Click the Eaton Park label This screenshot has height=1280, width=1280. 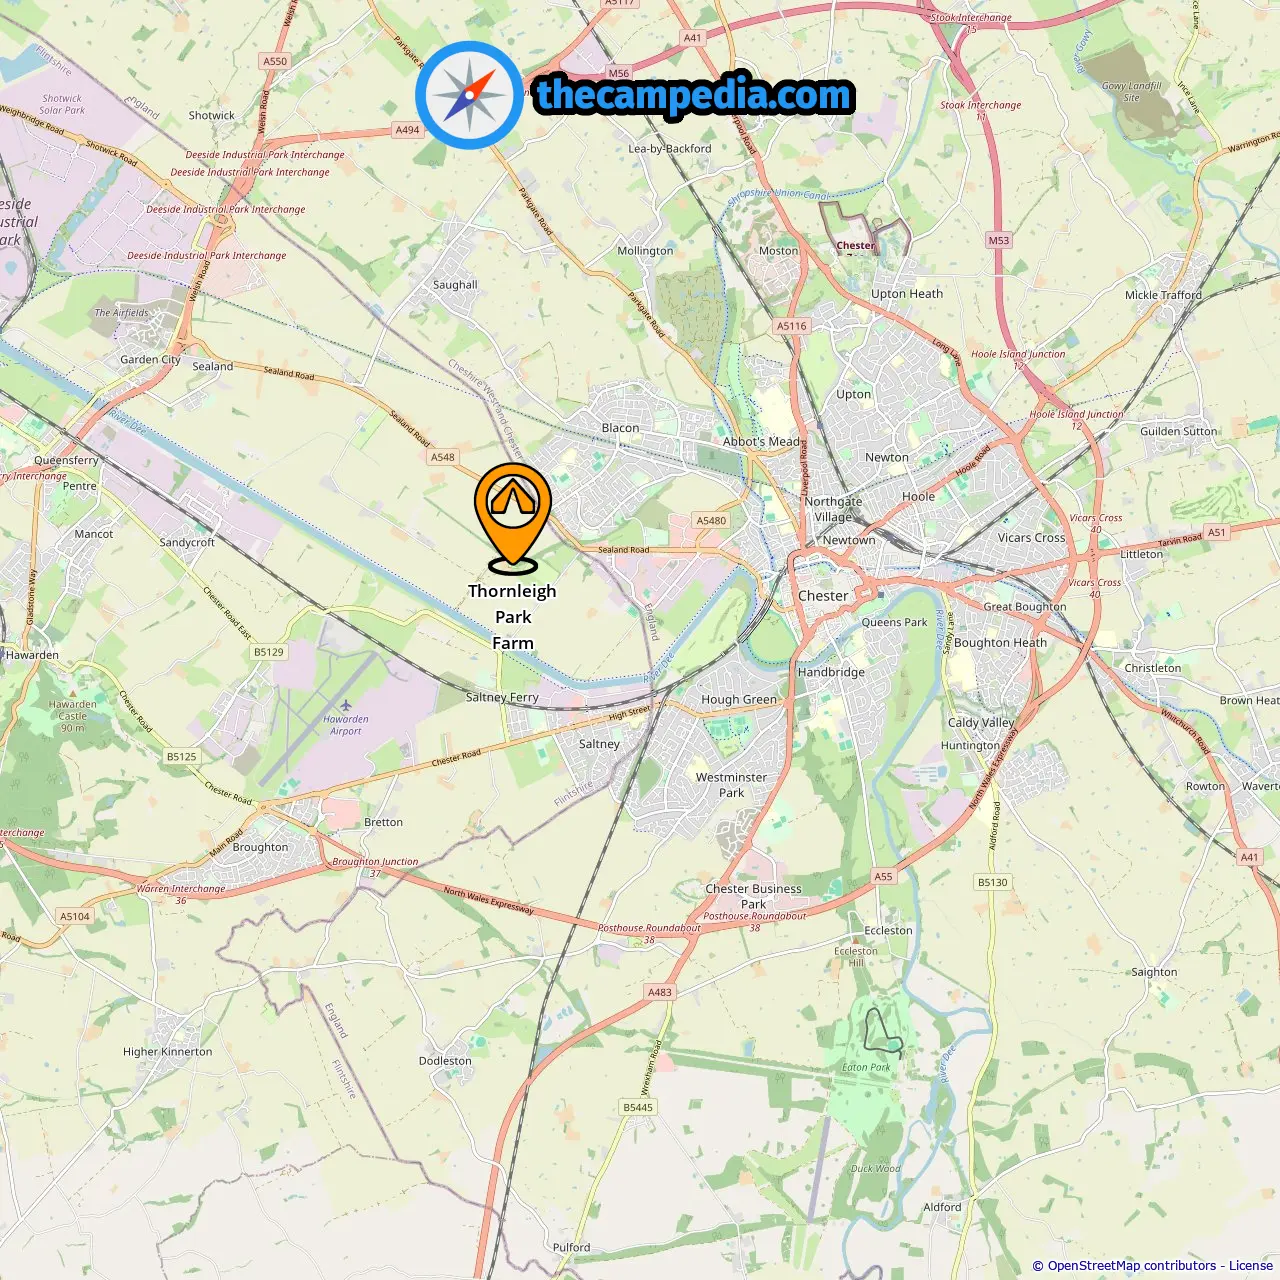coord(866,1067)
